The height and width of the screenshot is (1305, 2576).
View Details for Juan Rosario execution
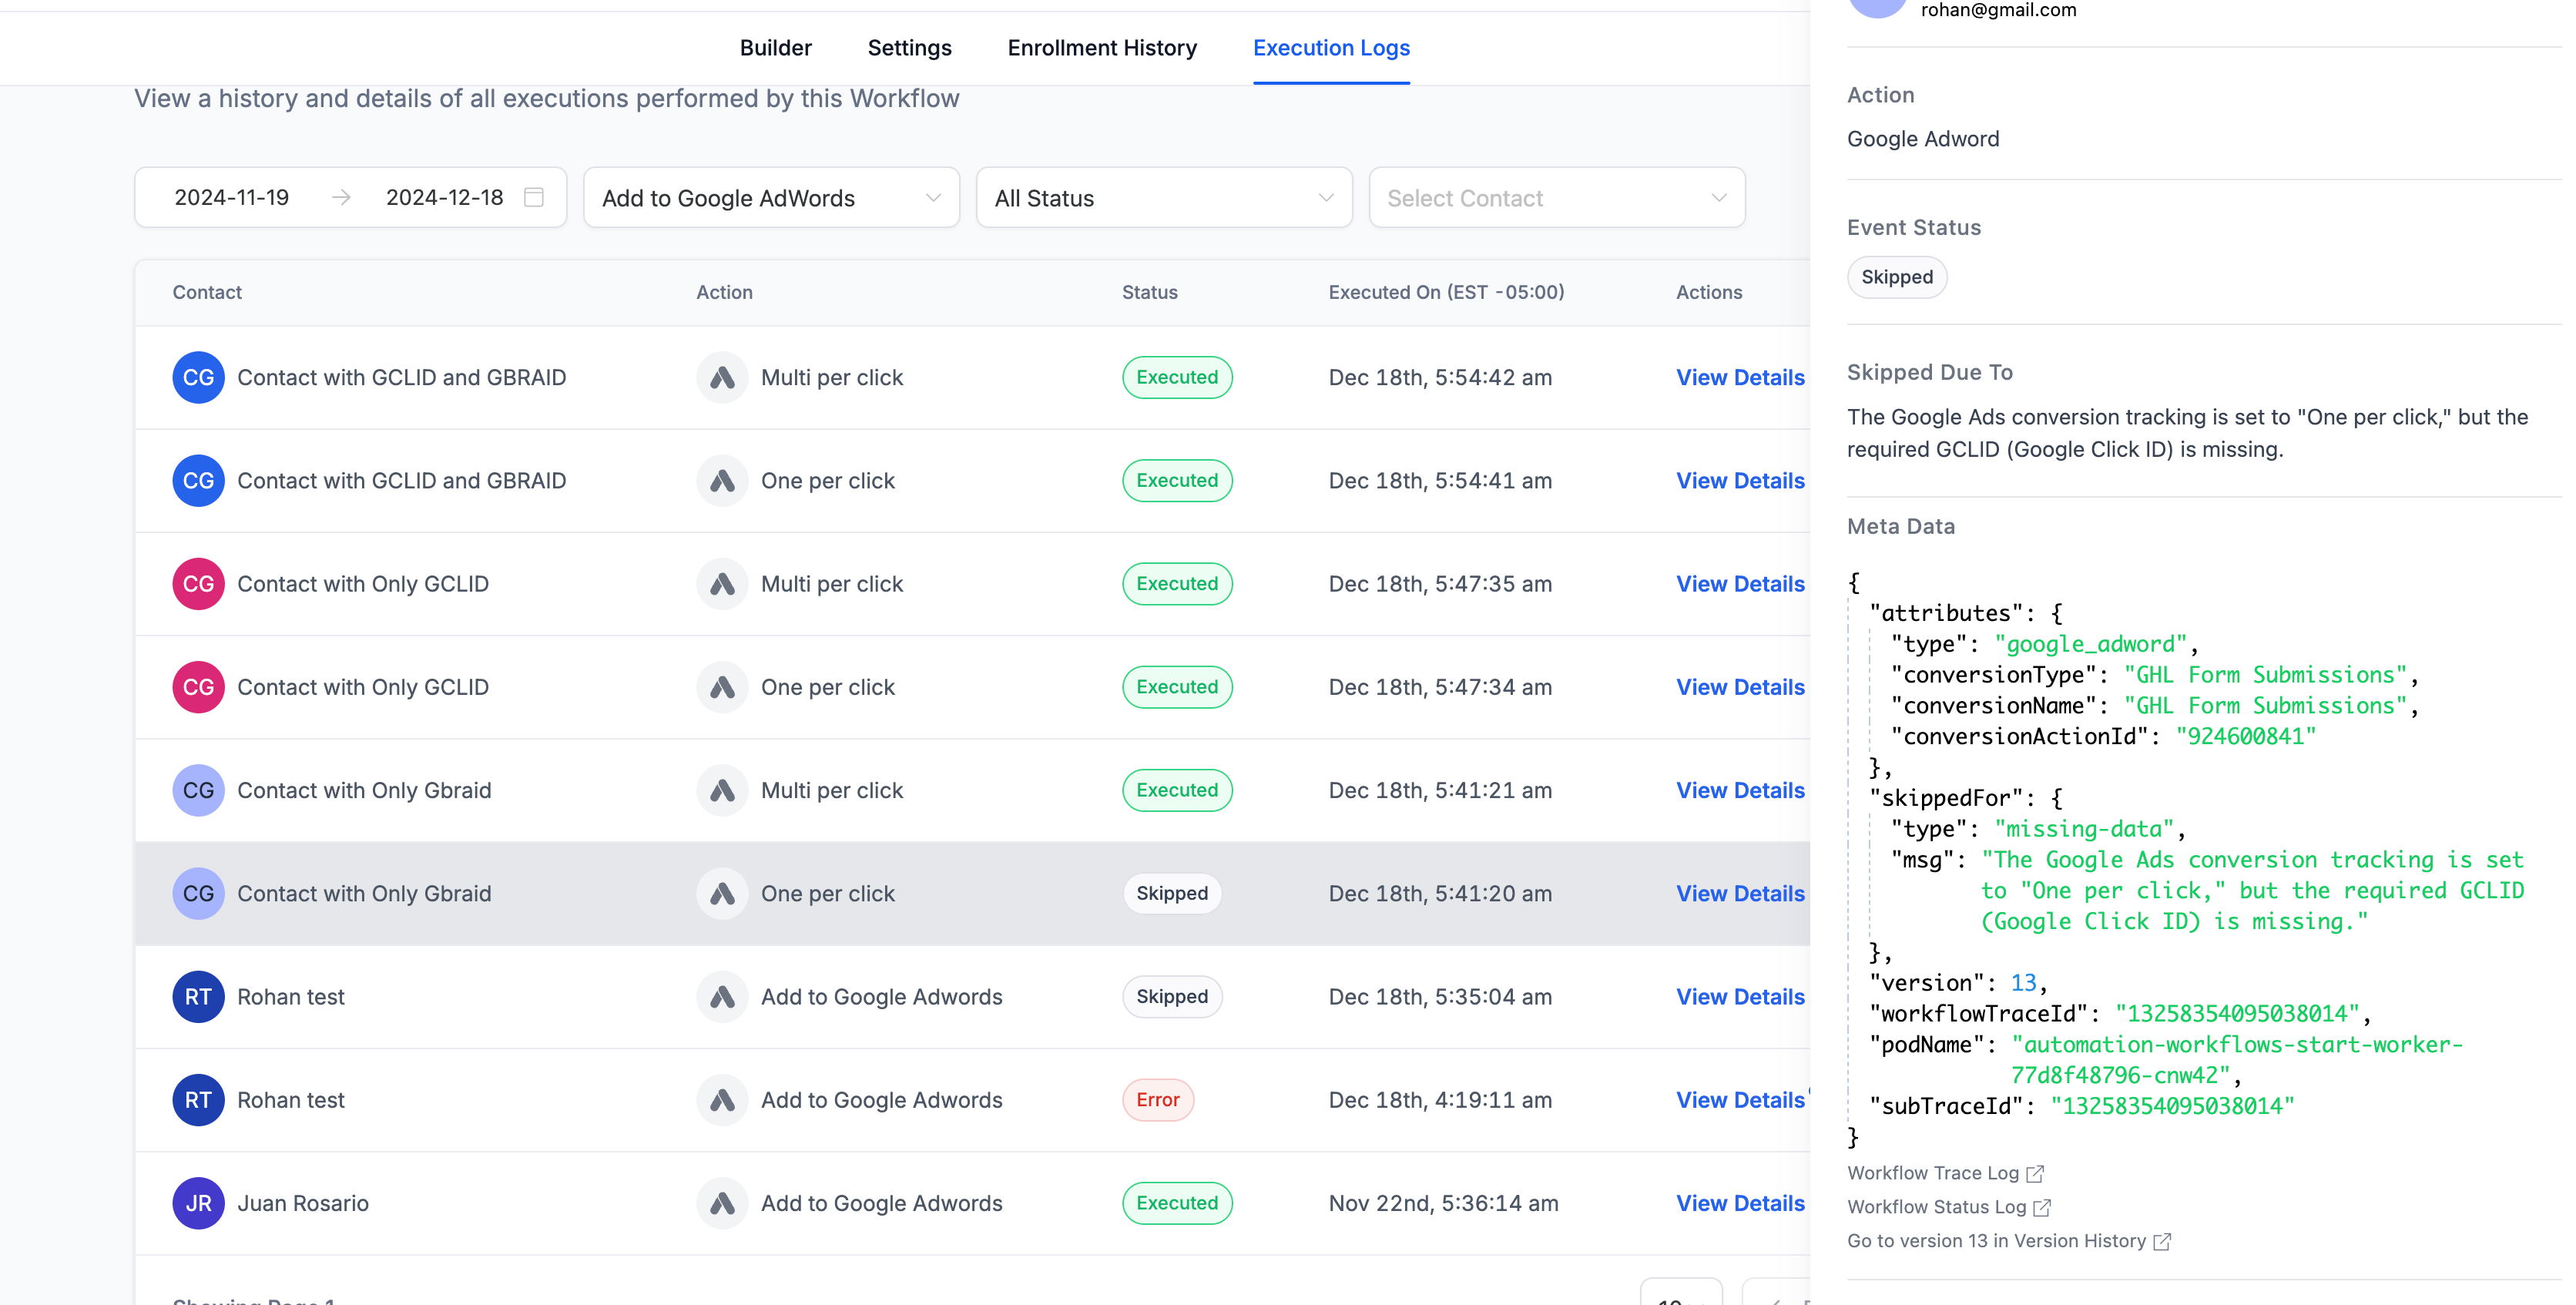pyautogui.click(x=1740, y=1203)
